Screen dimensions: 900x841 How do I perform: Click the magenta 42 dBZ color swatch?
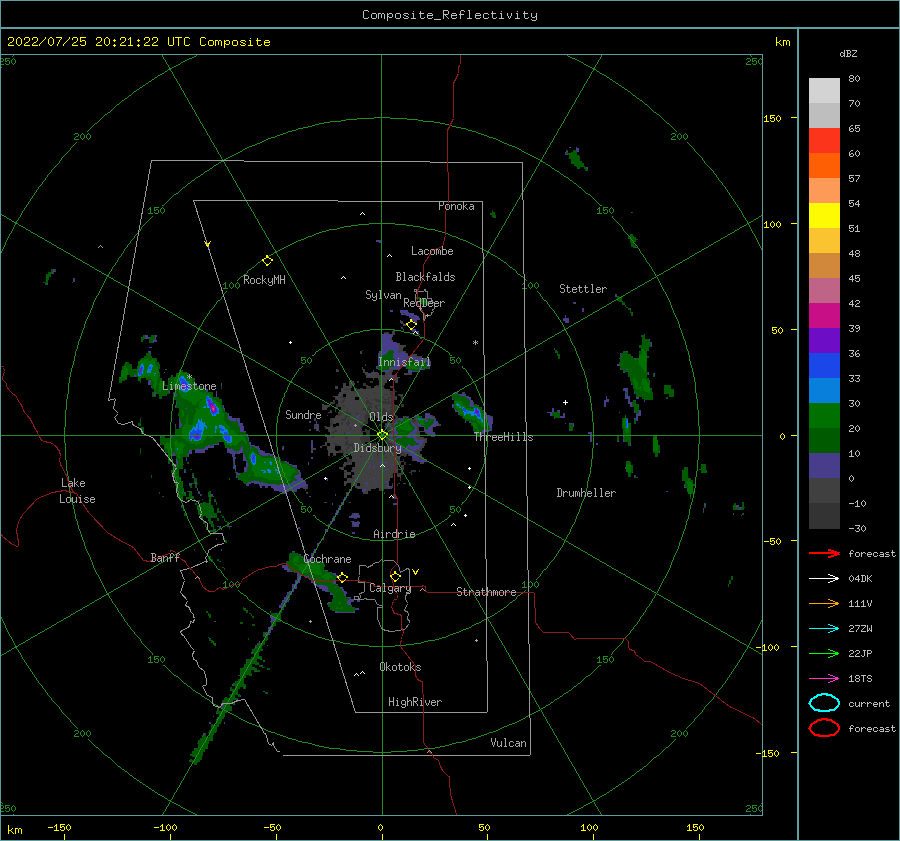pos(824,316)
